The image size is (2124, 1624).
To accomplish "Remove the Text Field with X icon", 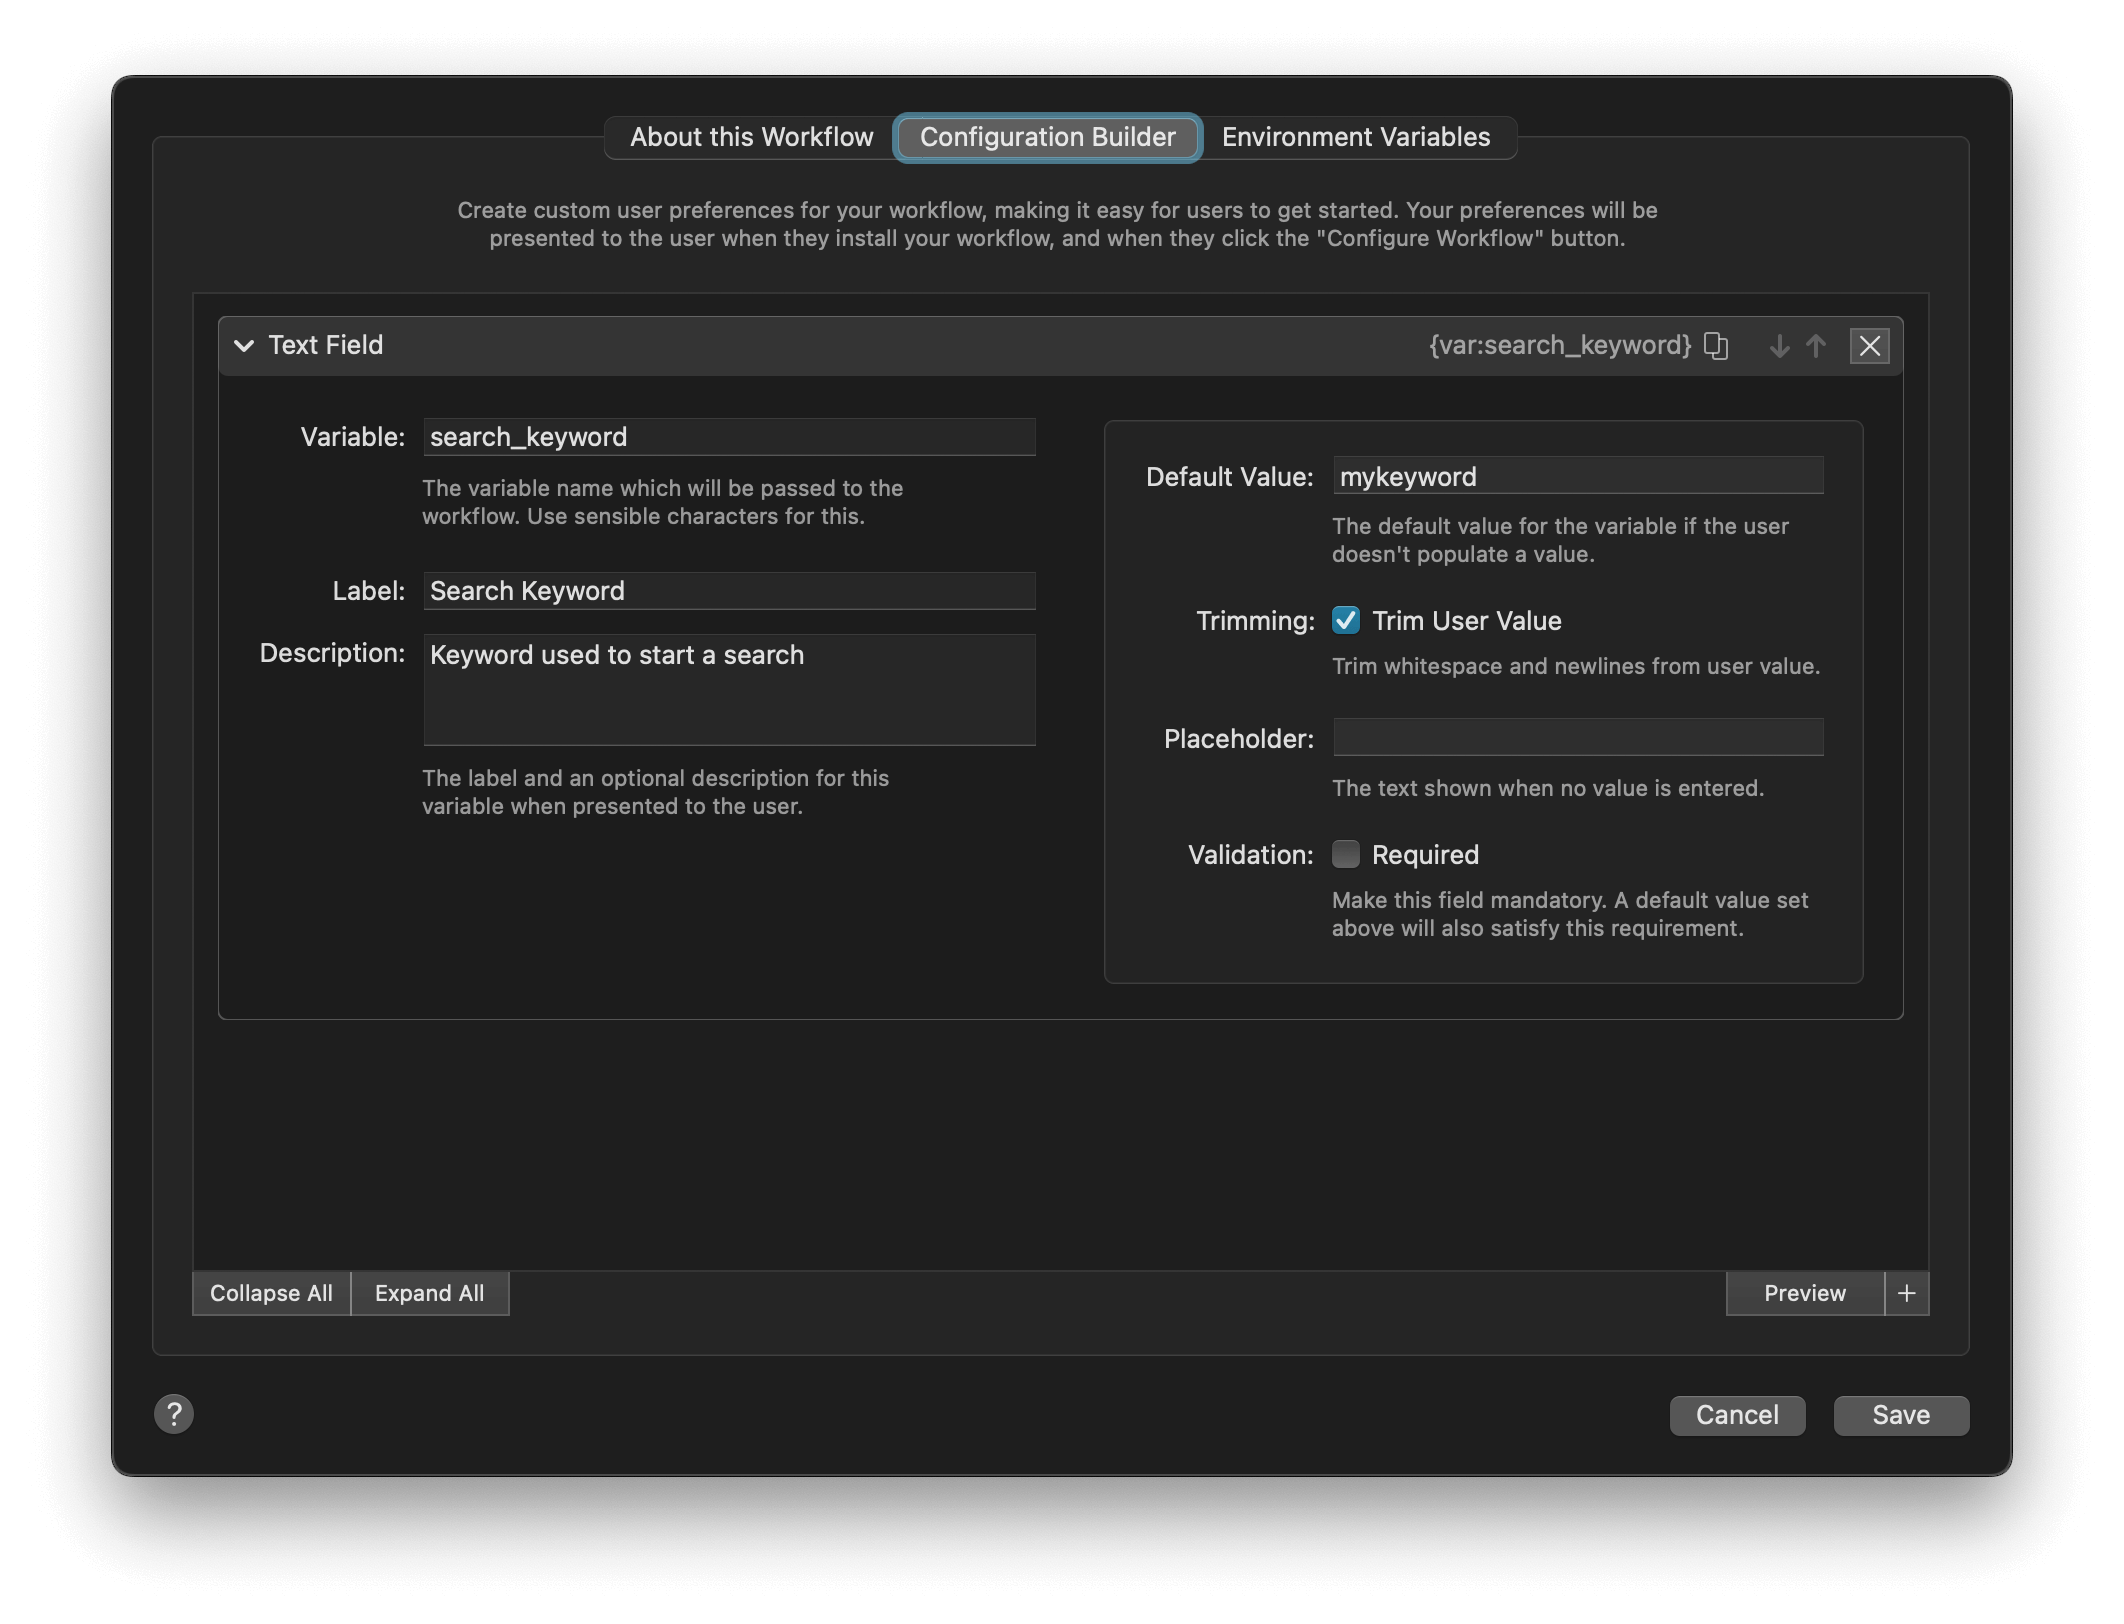I will click(1869, 346).
